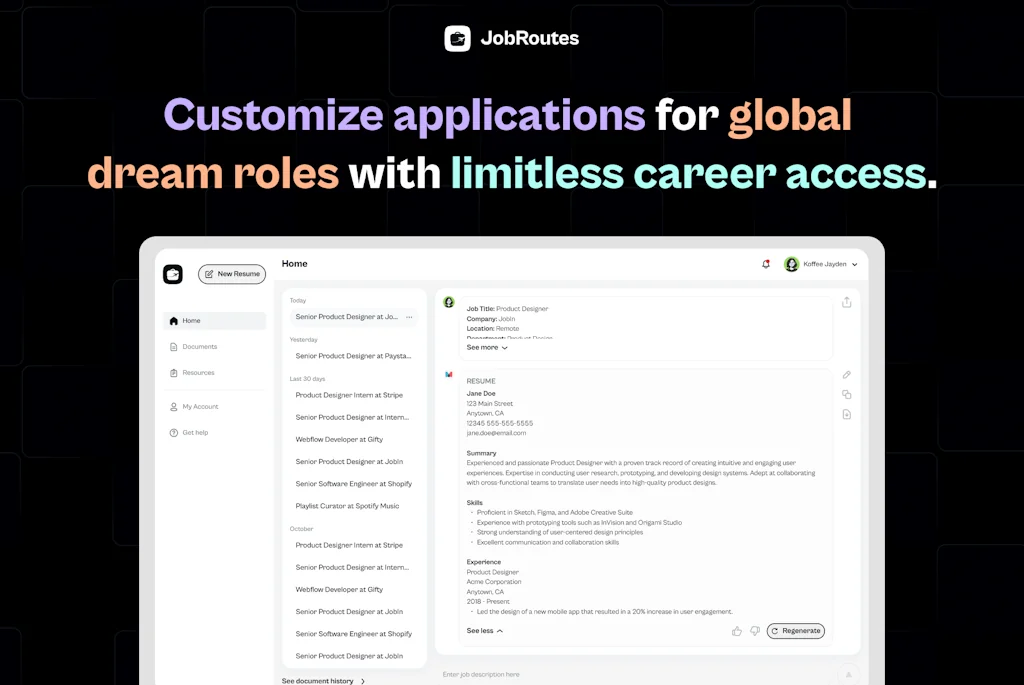Click the Regenerate button
This screenshot has height=685, width=1024.
[796, 631]
